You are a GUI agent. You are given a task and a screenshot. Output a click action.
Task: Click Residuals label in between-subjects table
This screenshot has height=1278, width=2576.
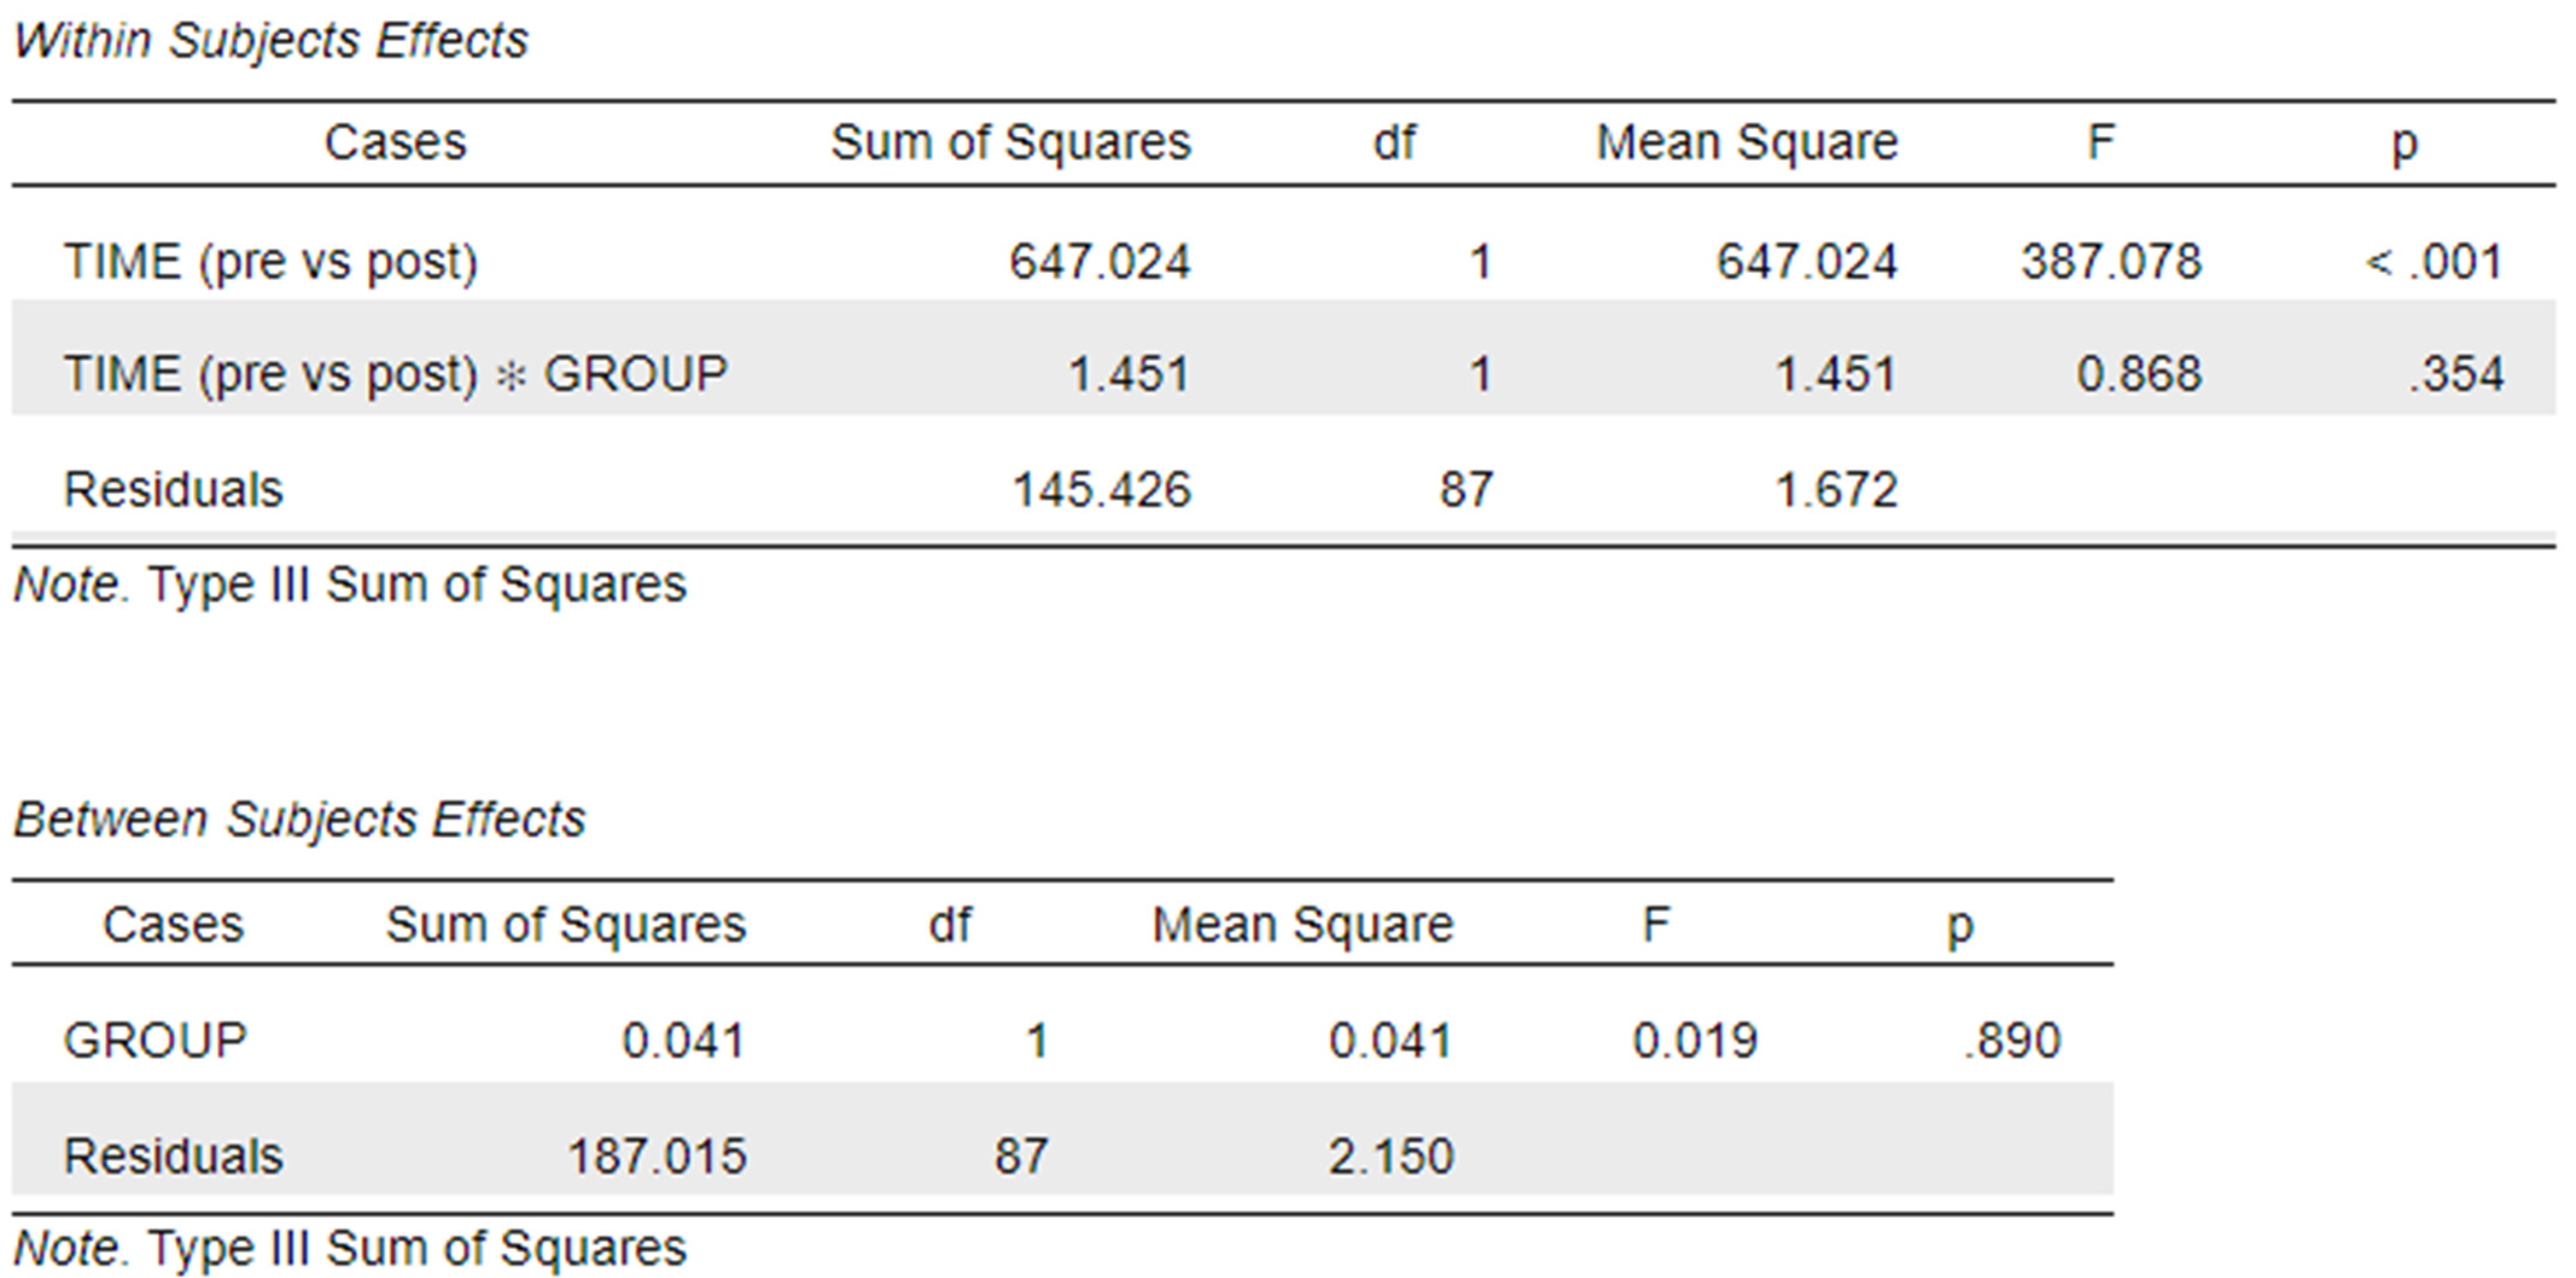(x=173, y=1156)
